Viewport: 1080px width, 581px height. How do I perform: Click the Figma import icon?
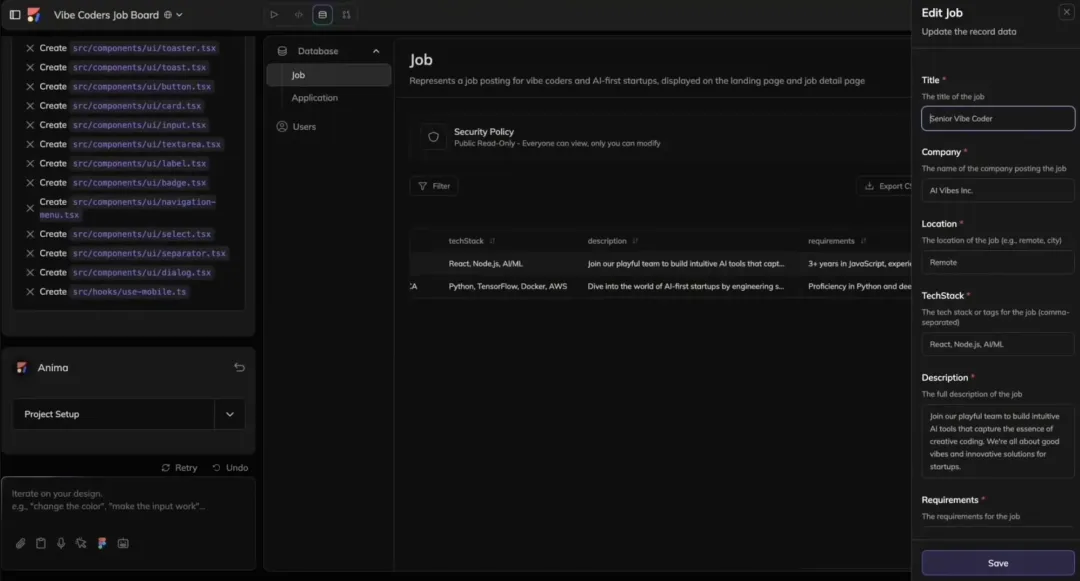[102, 544]
